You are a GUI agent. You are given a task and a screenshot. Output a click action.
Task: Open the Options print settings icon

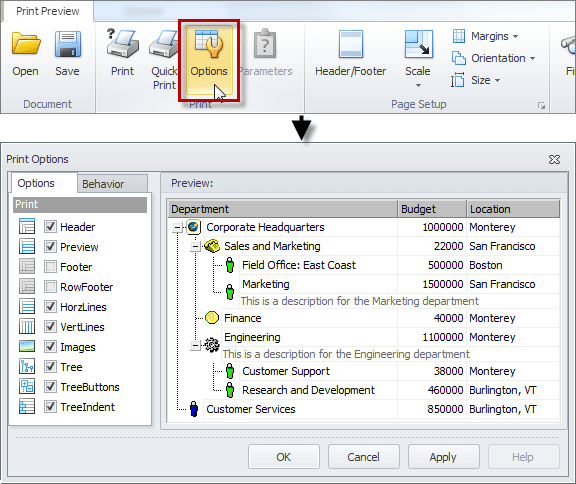pos(209,44)
